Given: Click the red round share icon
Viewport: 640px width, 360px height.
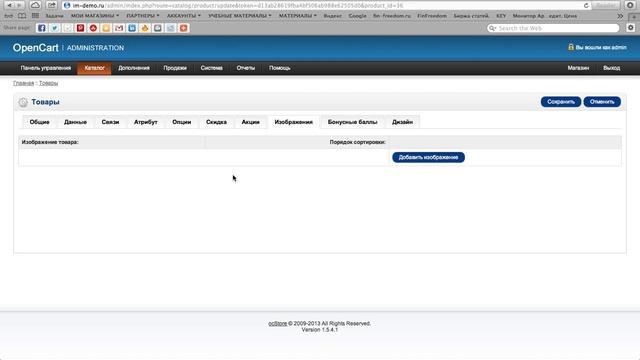Looking at the screenshot, I should 93,28.
